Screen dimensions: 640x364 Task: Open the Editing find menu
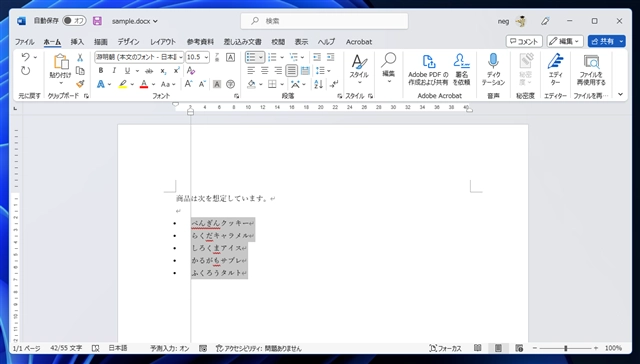click(389, 69)
